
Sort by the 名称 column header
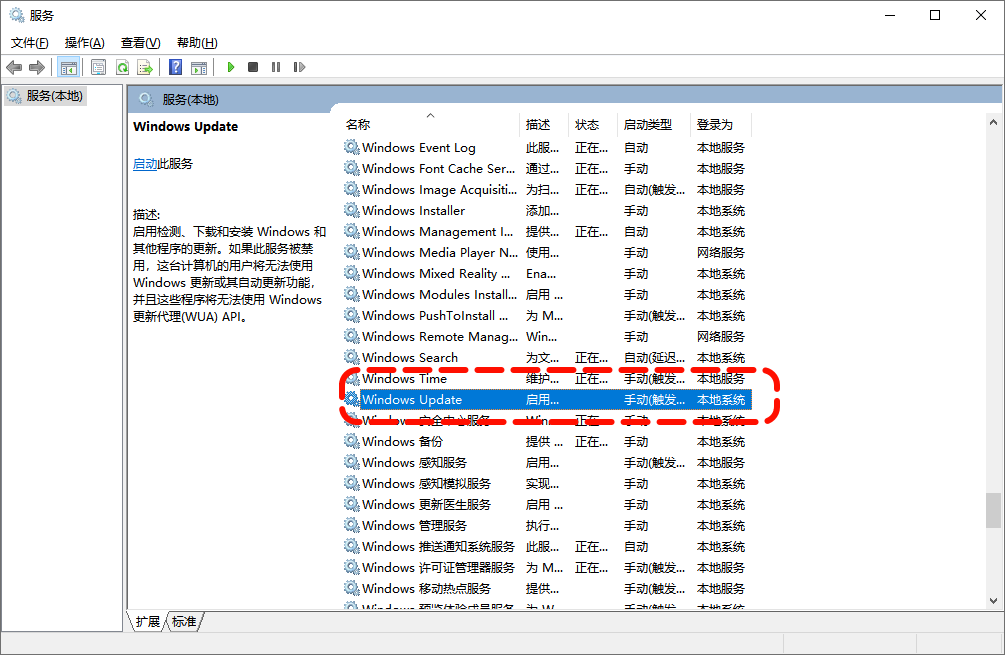[431, 124]
